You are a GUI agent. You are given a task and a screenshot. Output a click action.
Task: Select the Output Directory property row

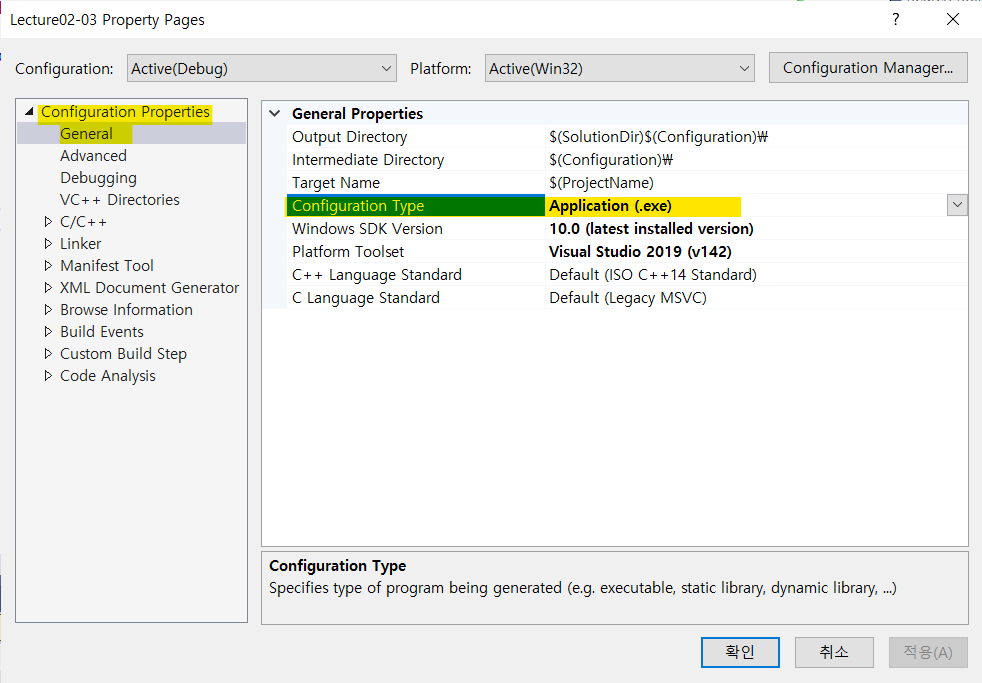[x=627, y=136]
